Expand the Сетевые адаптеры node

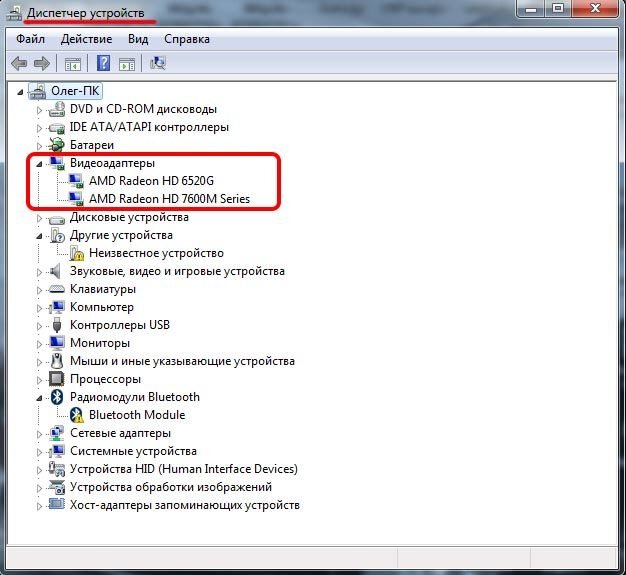pos(39,434)
